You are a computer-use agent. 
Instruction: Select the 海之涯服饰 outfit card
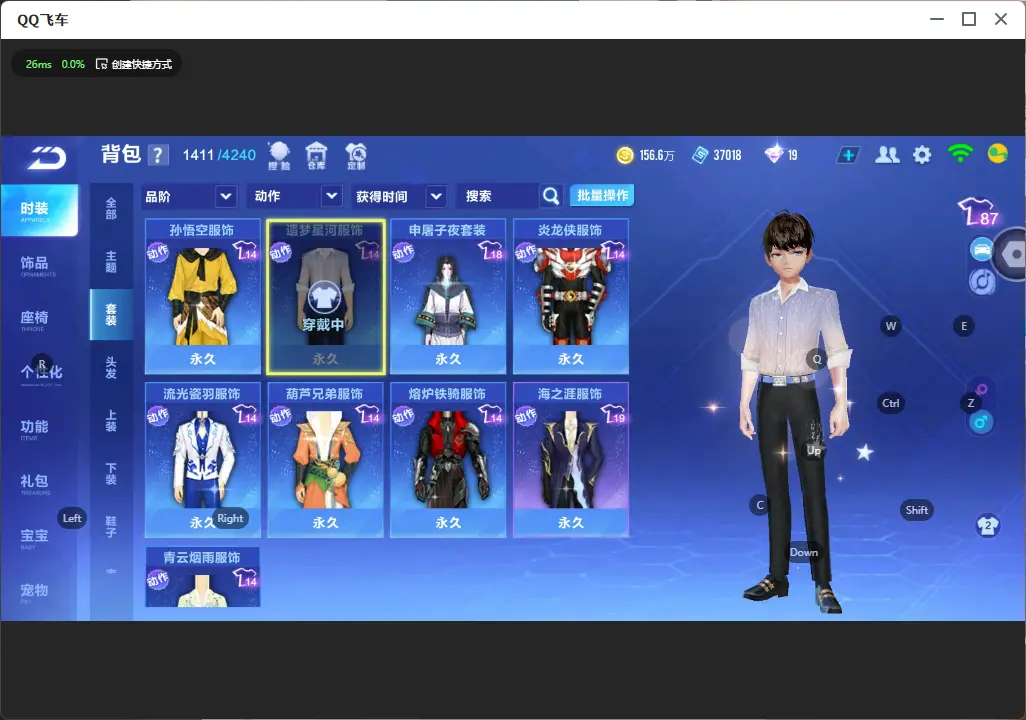[x=571, y=460]
